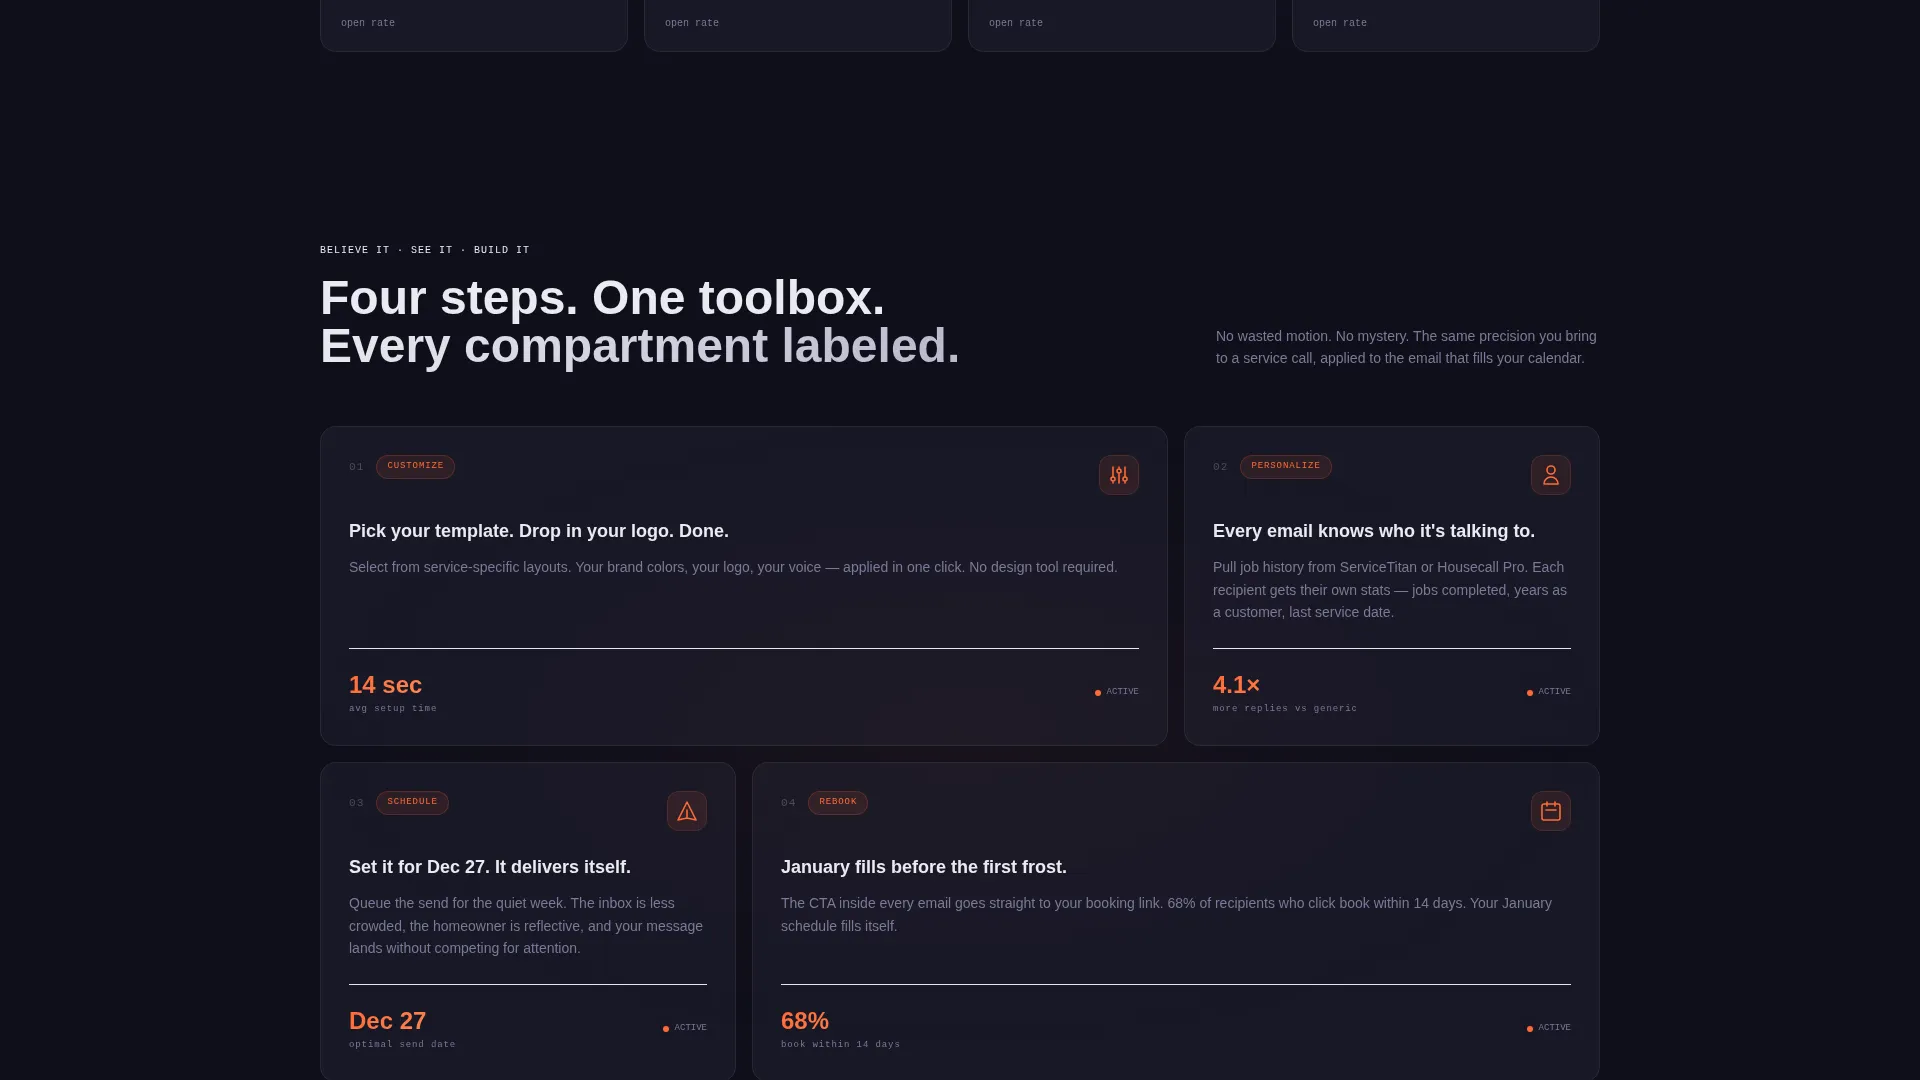Select the REBOOK badge
Image resolution: width=1920 pixels, height=1080 pixels.
coord(838,803)
